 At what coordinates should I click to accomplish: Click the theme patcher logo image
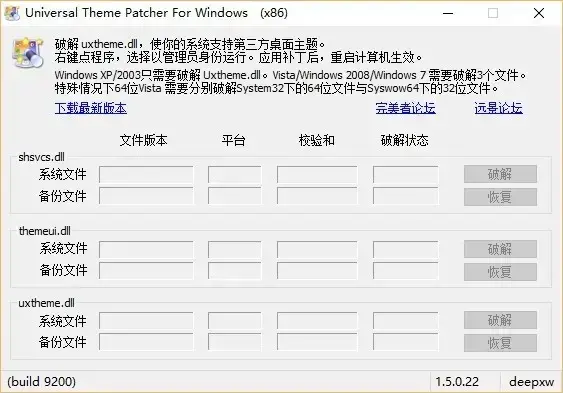[28, 52]
